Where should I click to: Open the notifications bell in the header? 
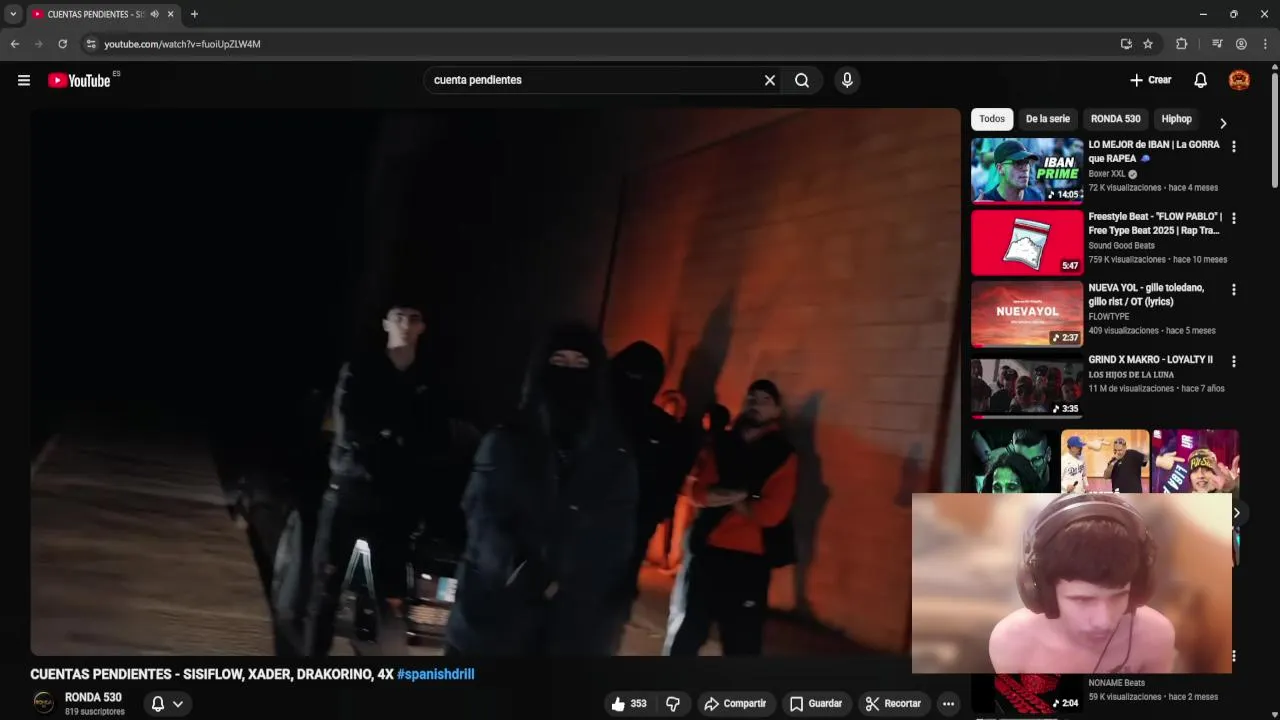tap(1200, 80)
